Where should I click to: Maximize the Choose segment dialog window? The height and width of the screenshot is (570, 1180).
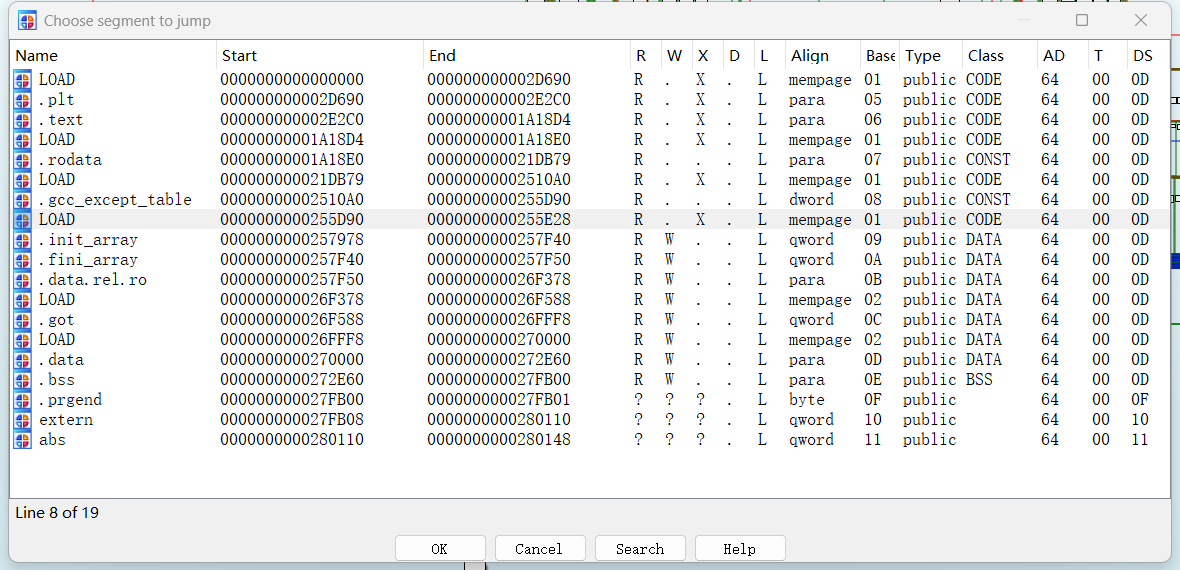point(1082,20)
